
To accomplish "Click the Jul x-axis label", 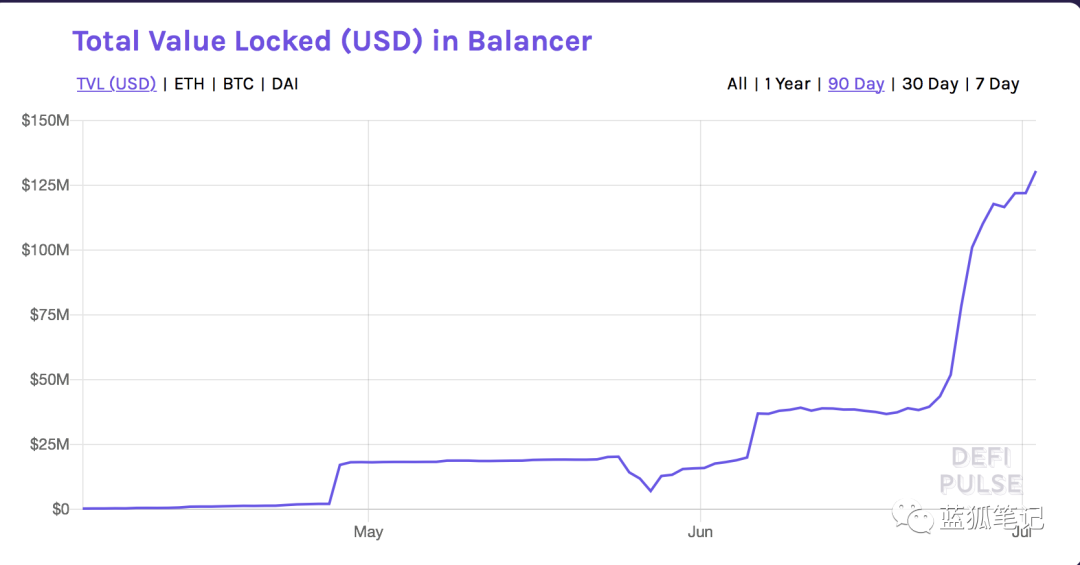I will click(x=1022, y=532).
